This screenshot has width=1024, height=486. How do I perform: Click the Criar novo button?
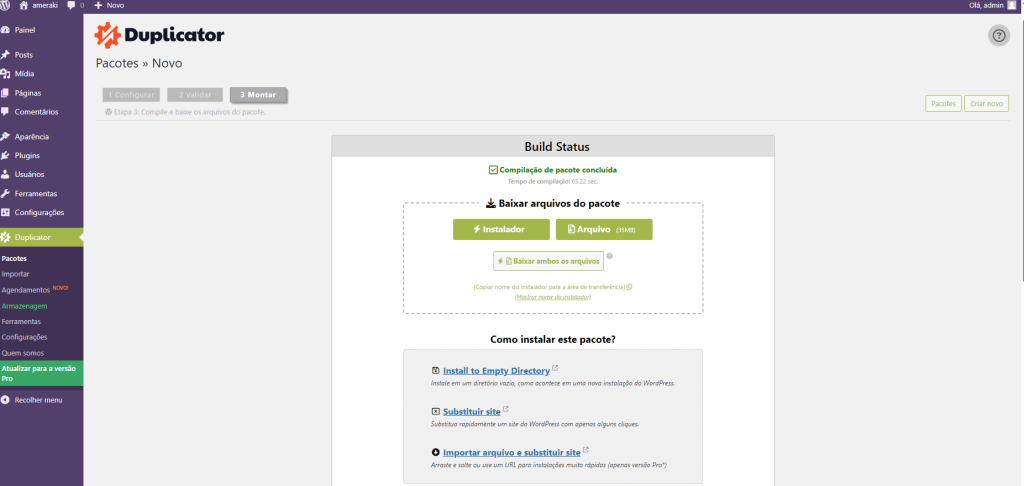(x=986, y=103)
